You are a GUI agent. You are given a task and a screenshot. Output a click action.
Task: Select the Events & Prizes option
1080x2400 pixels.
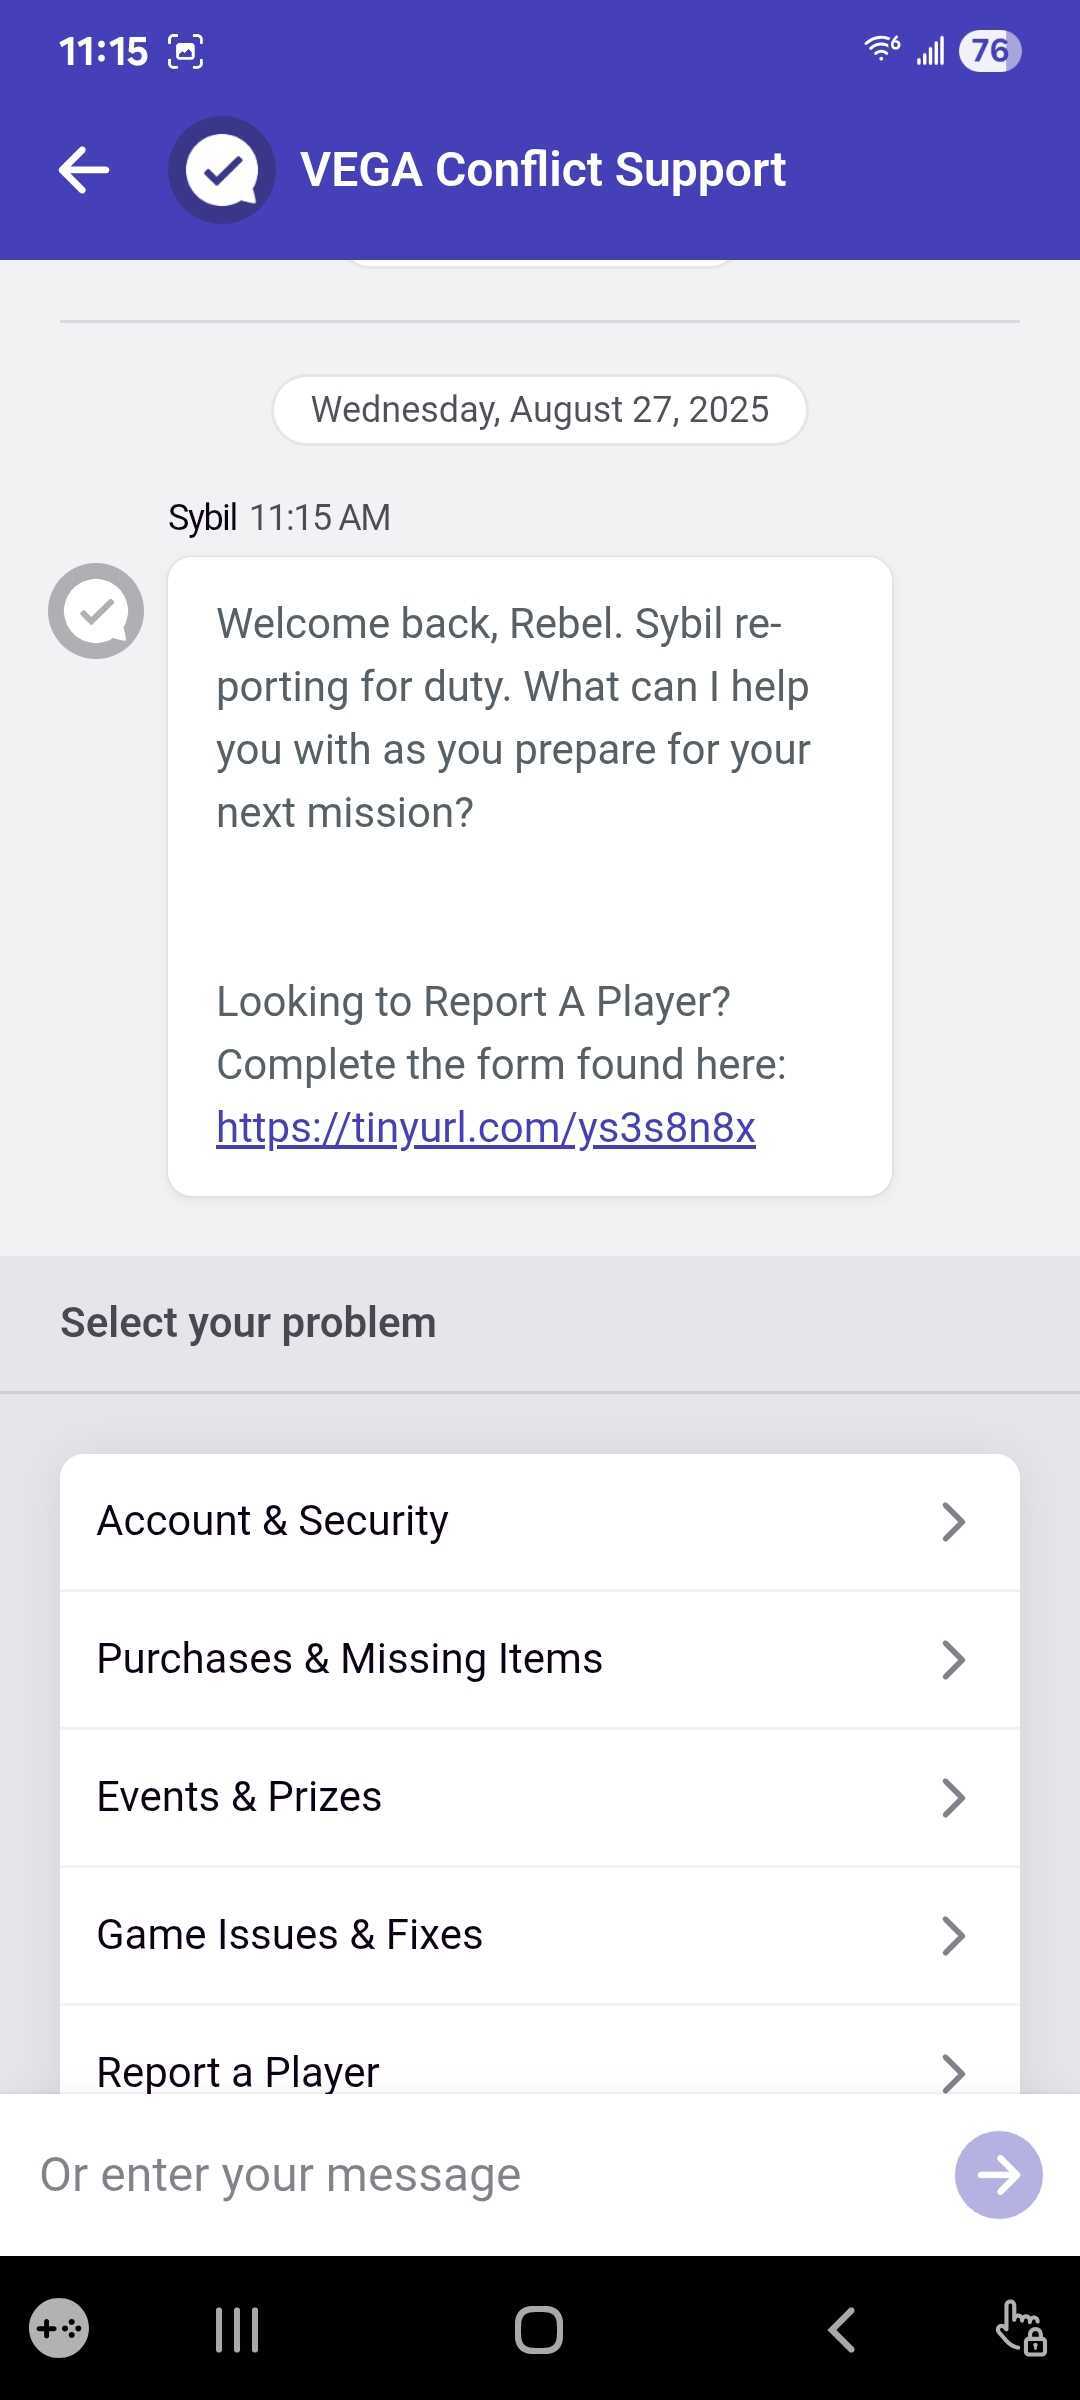240,1797
